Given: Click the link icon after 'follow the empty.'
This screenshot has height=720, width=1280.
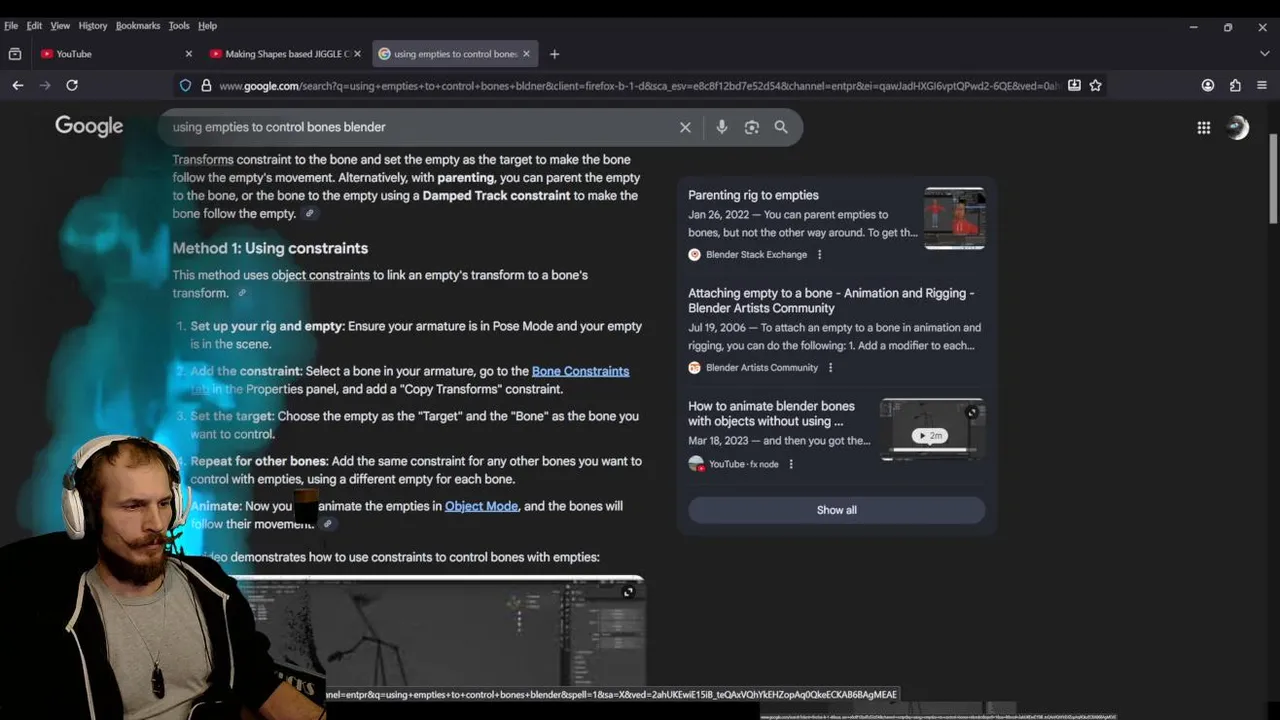Looking at the screenshot, I should [x=310, y=213].
